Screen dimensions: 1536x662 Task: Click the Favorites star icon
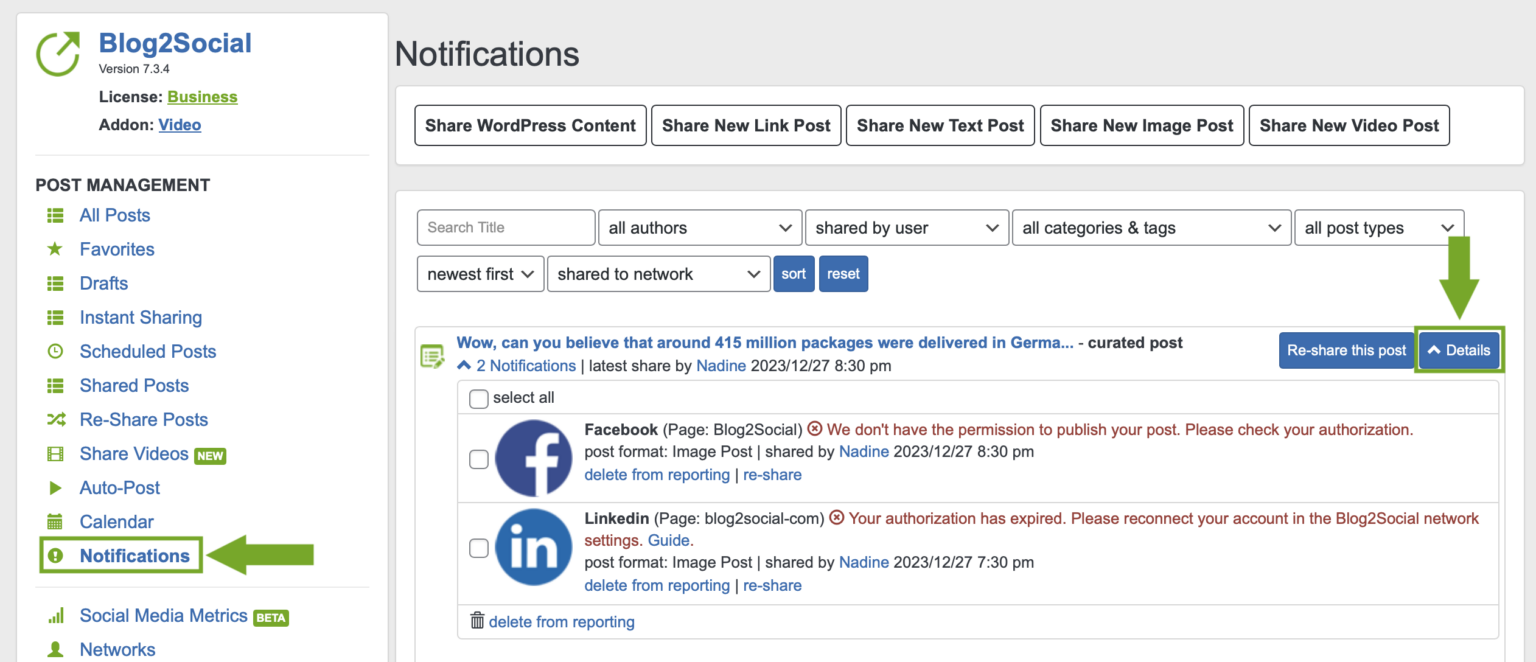pyautogui.click(x=56, y=249)
